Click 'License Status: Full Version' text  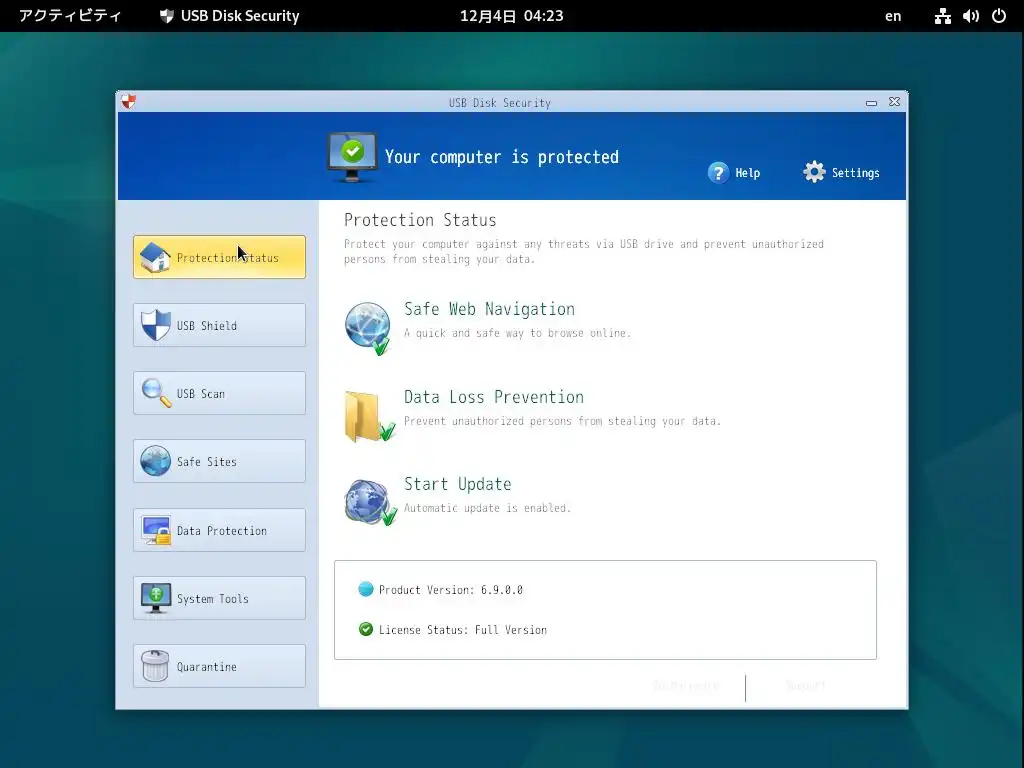[462, 630]
